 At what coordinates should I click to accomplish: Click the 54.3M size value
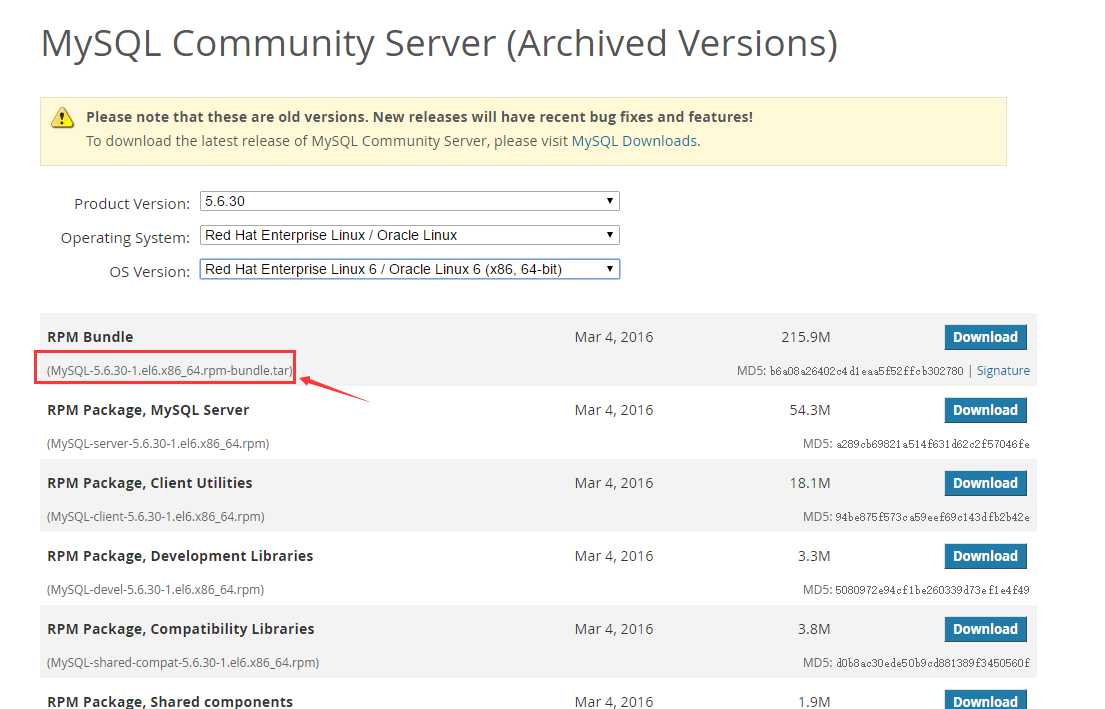pos(810,410)
